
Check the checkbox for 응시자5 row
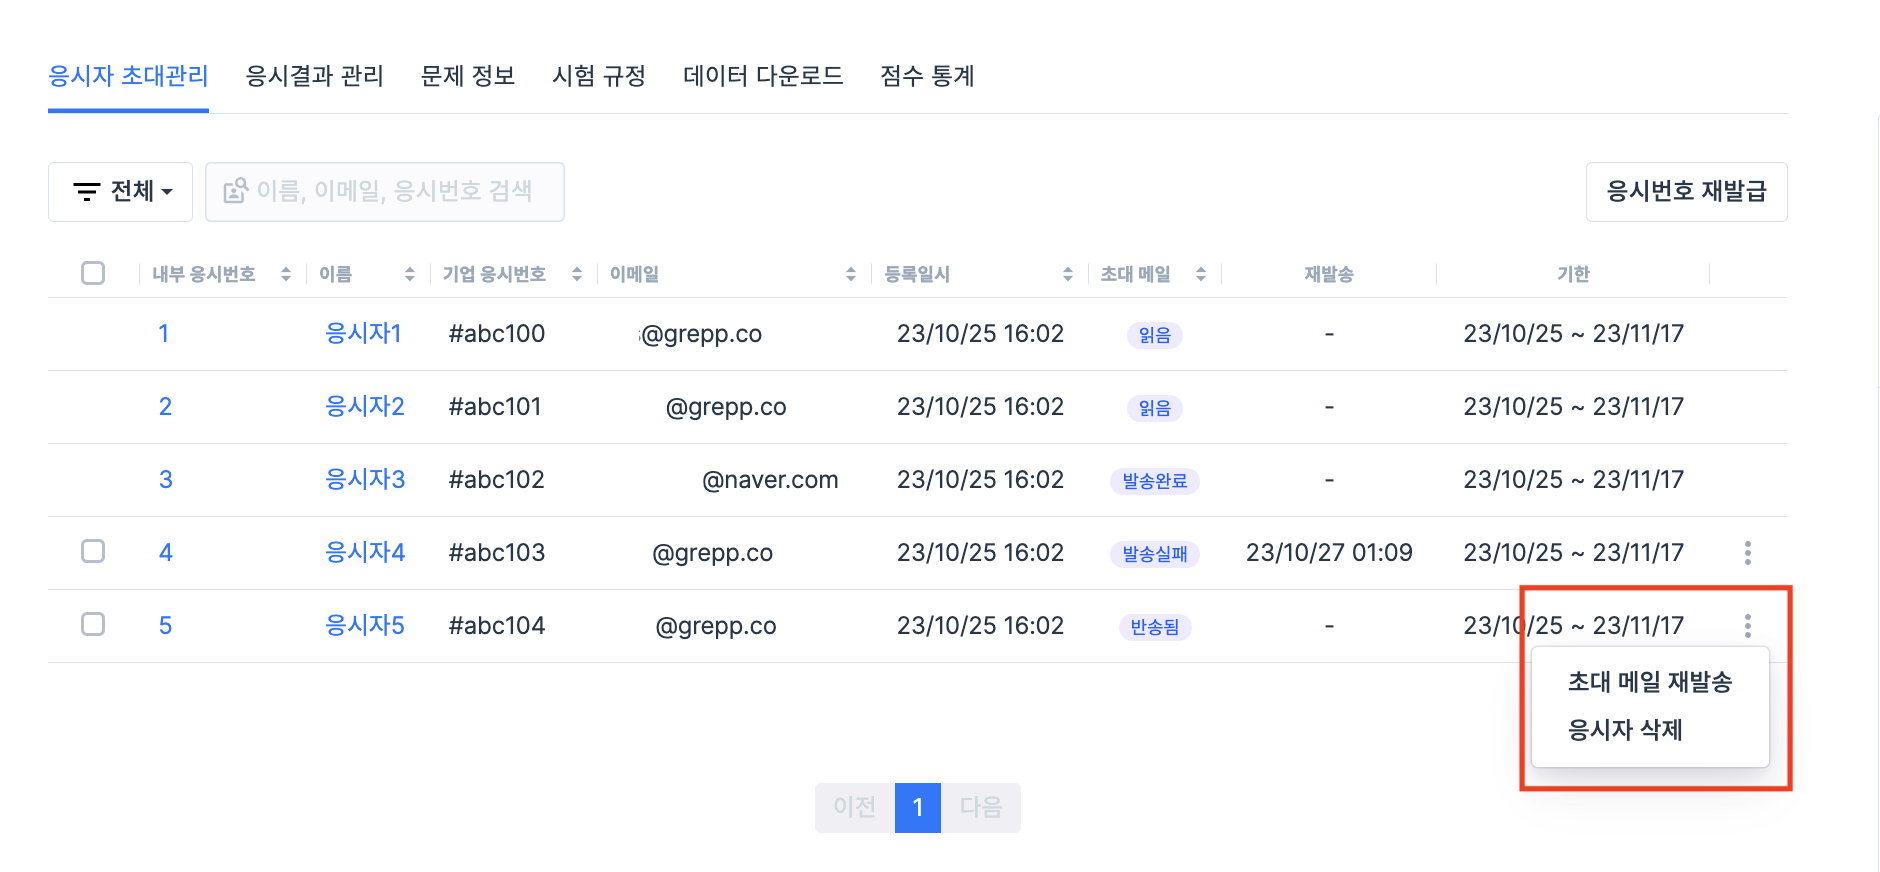[x=93, y=624]
